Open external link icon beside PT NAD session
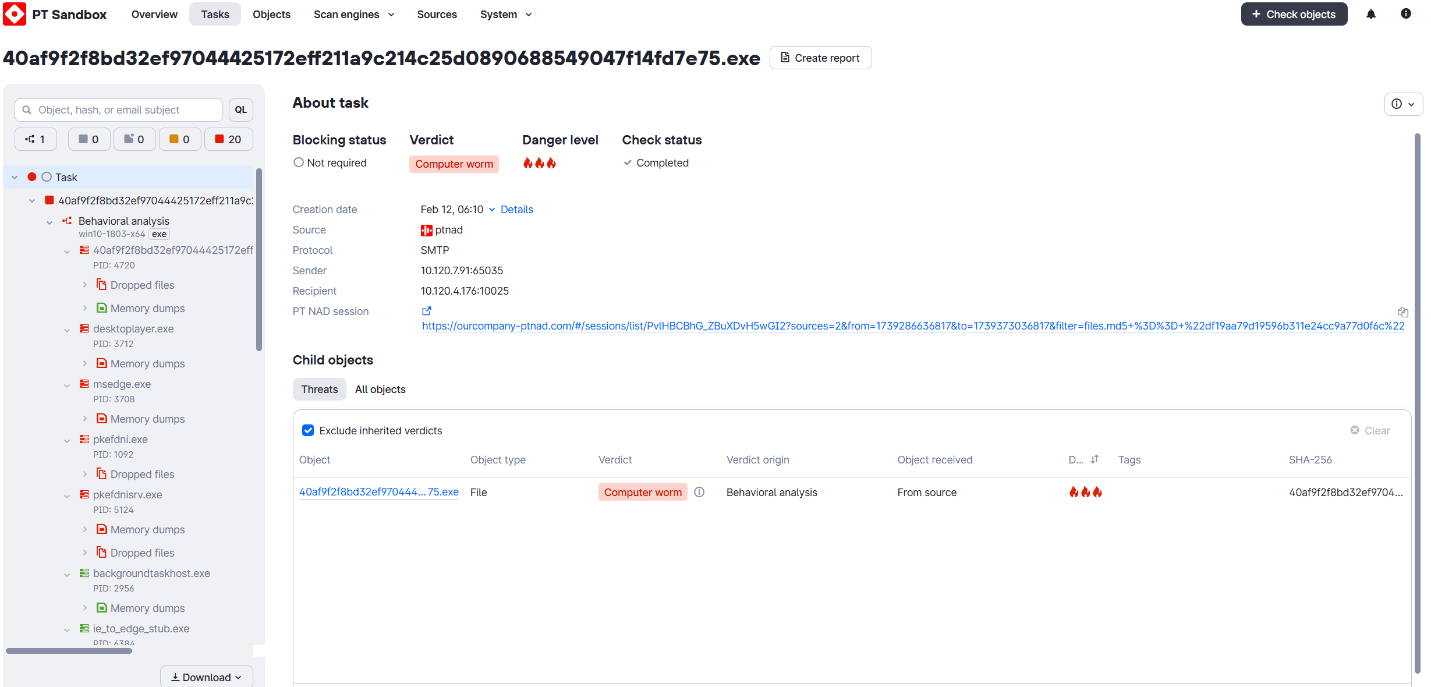Viewport: 1431px width, 687px height. tap(427, 311)
